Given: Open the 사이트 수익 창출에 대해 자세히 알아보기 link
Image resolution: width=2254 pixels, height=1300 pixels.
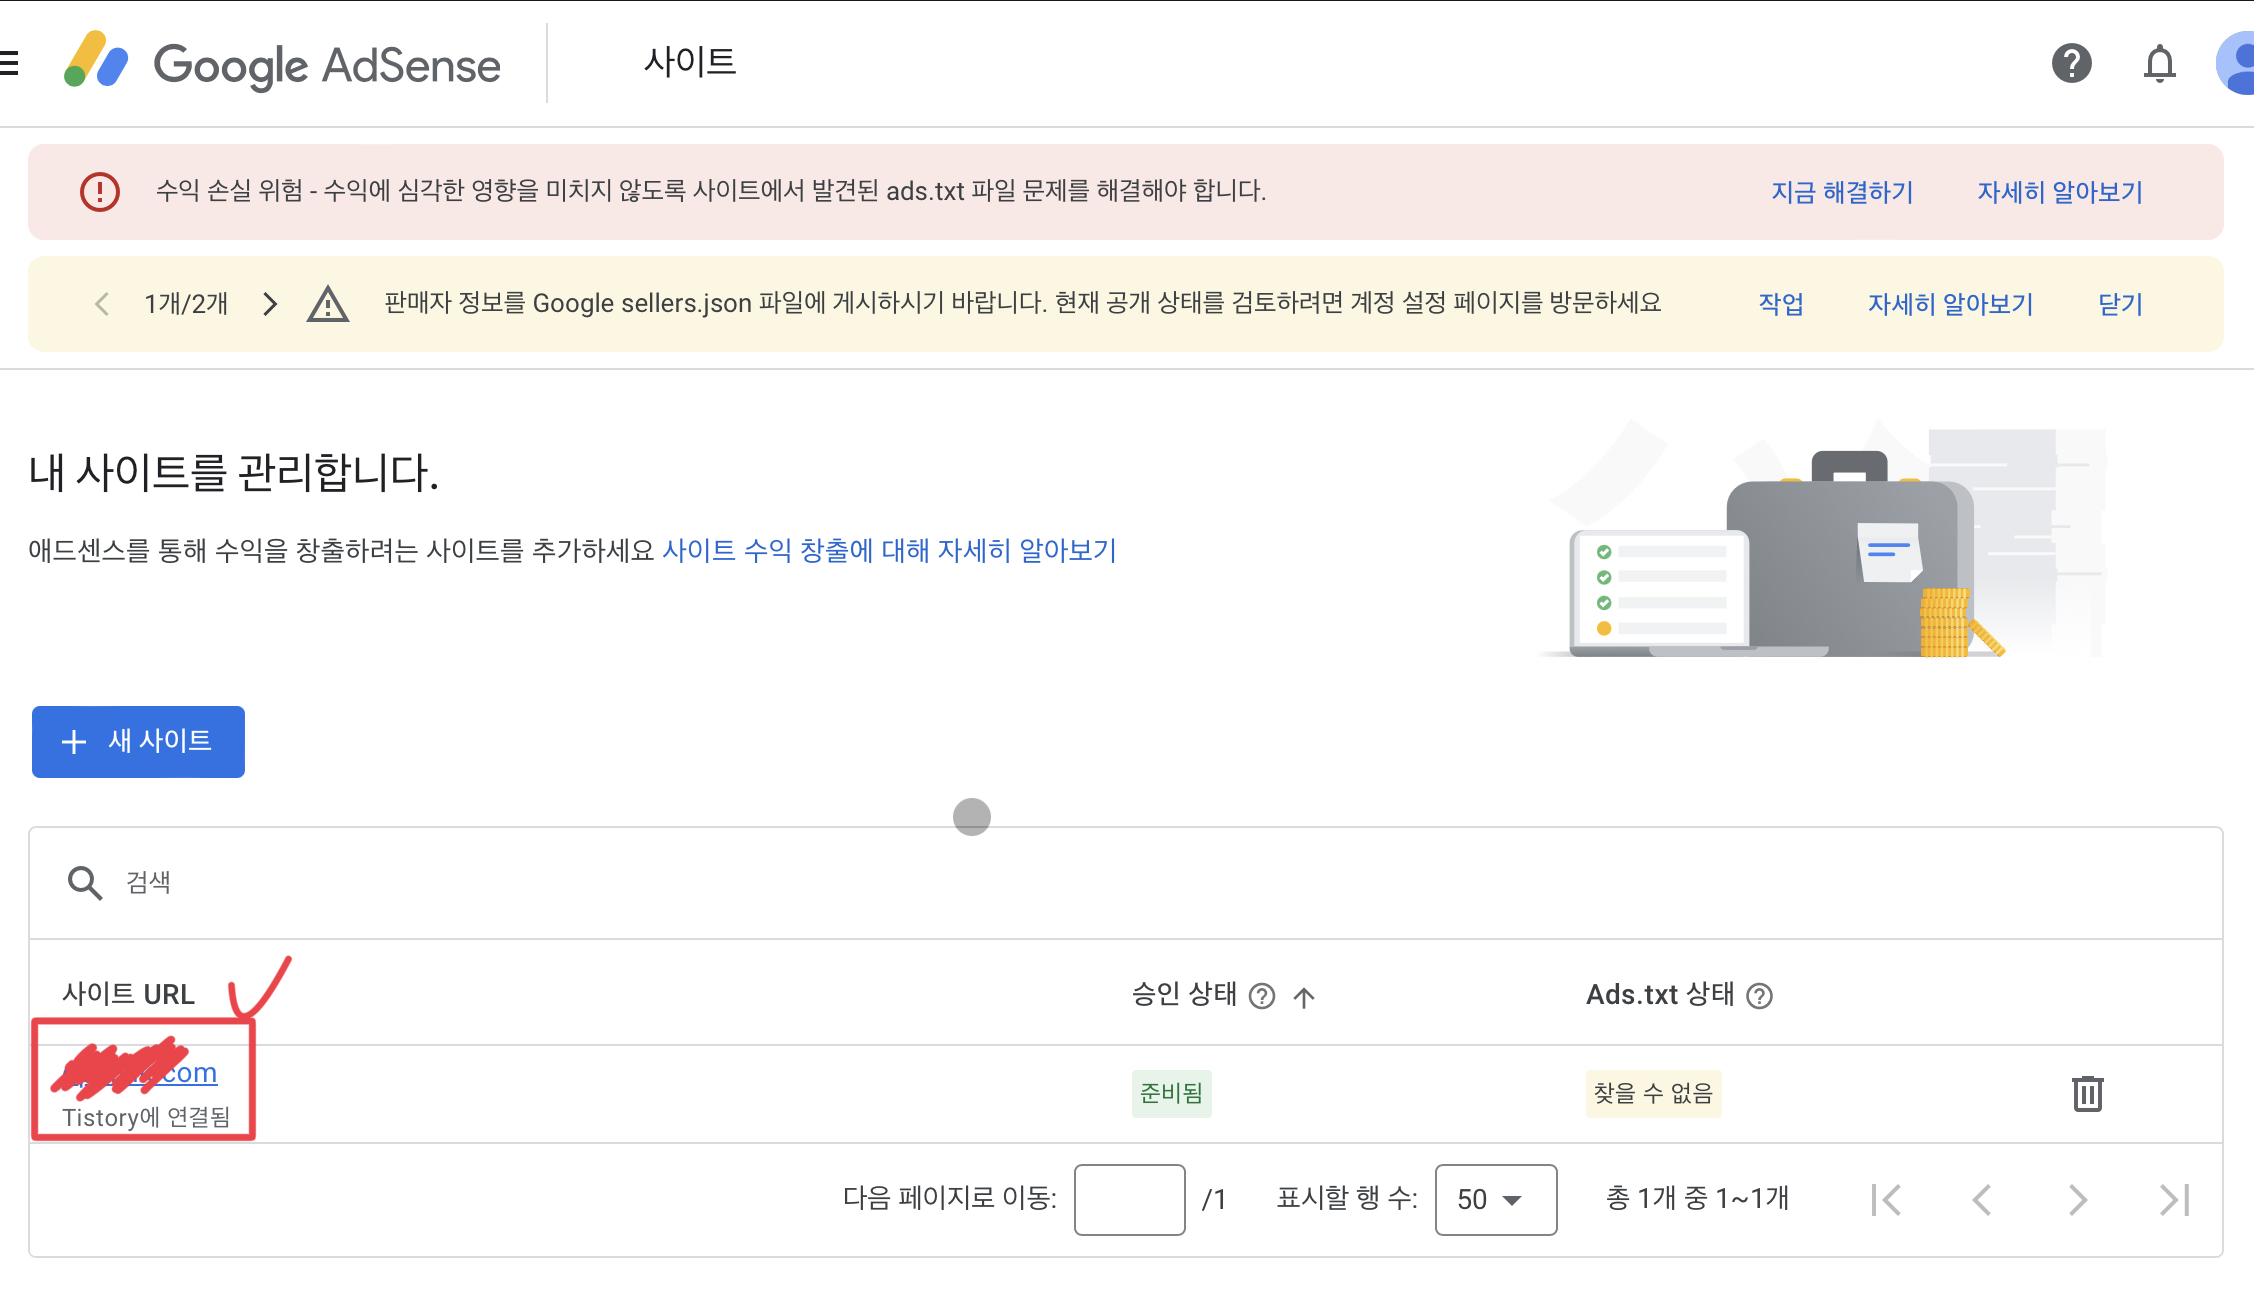Looking at the screenshot, I should [x=889, y=550].
